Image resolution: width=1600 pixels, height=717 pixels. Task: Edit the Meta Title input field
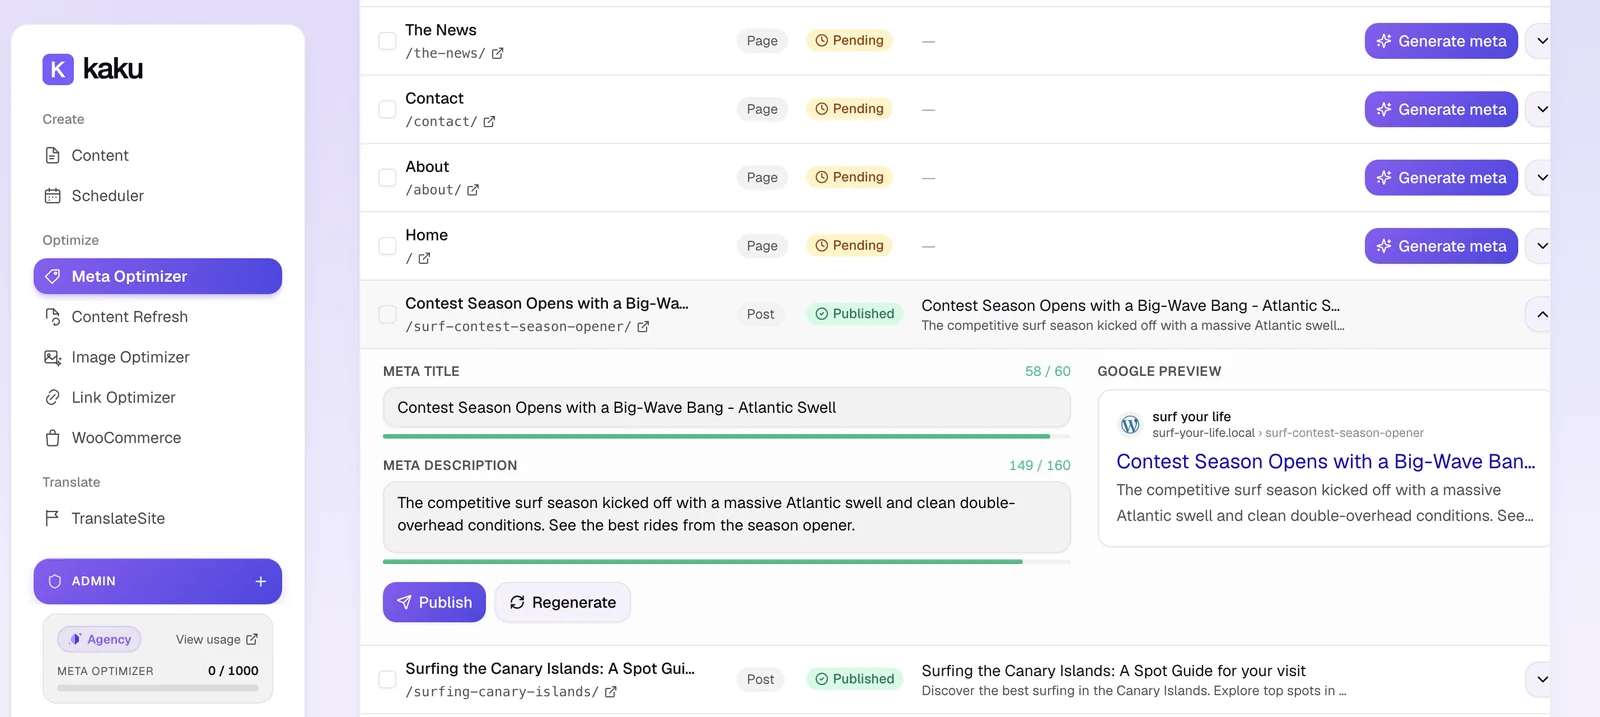727,408
